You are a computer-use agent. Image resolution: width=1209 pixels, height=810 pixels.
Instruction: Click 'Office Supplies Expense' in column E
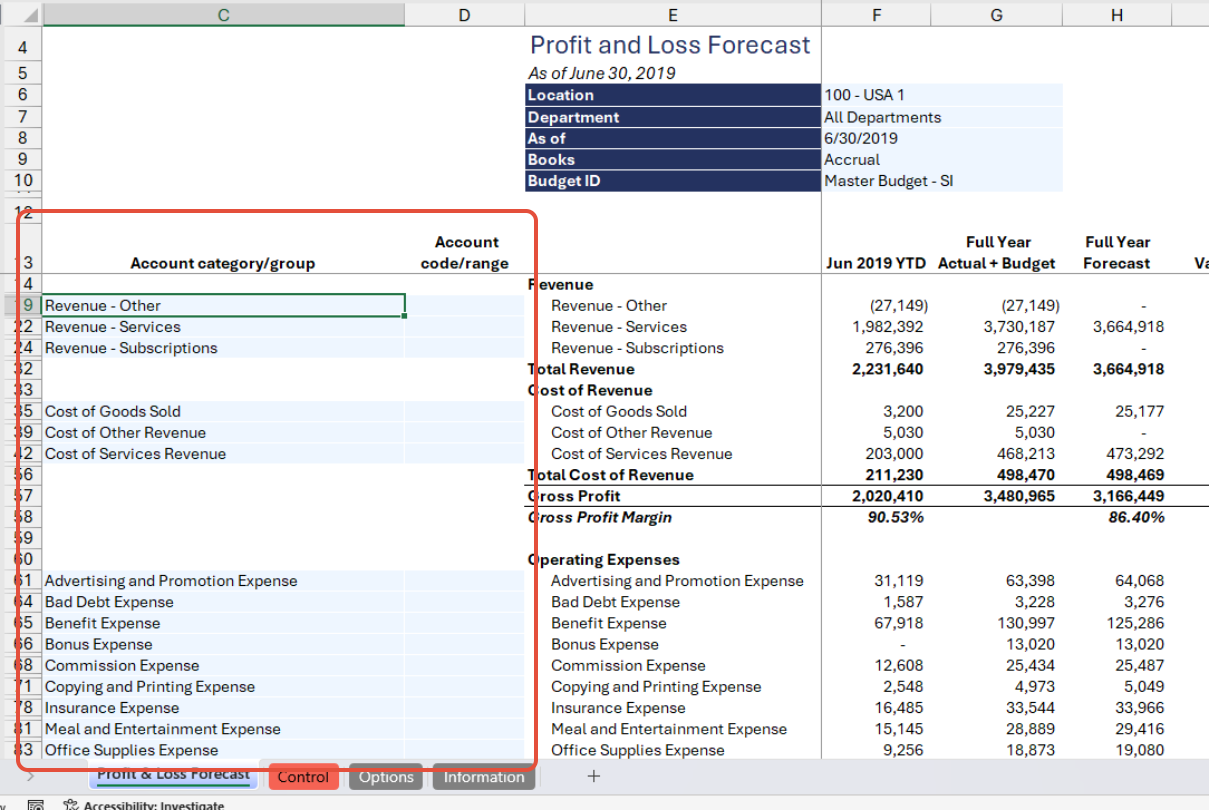(673, 750)
